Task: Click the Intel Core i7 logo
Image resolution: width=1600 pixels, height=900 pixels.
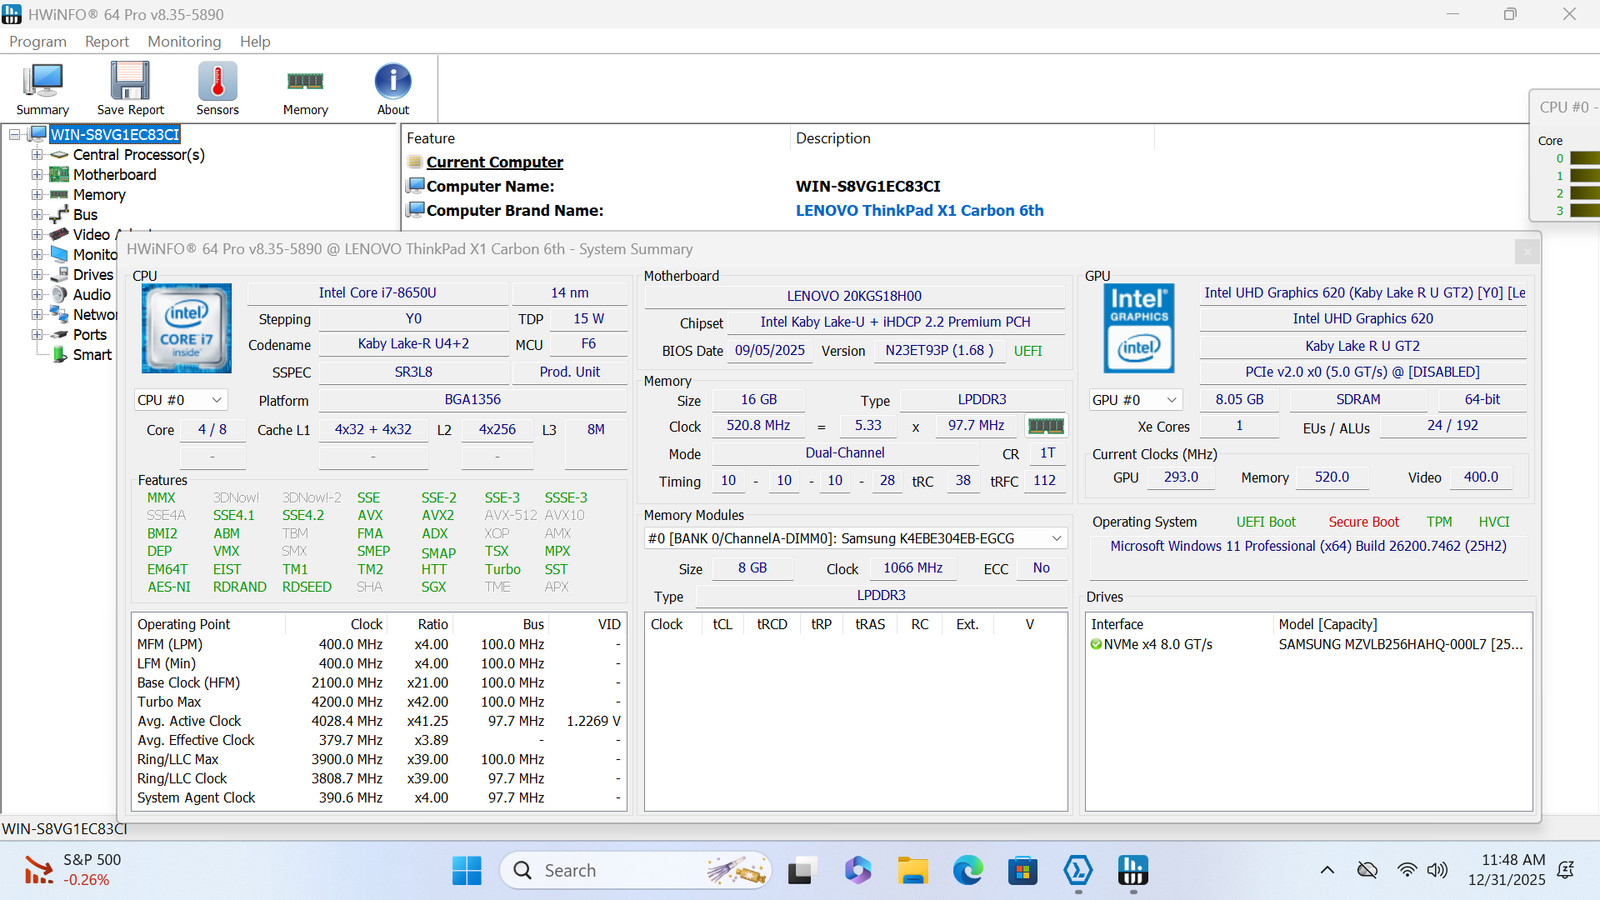Action: coord(187,328)
